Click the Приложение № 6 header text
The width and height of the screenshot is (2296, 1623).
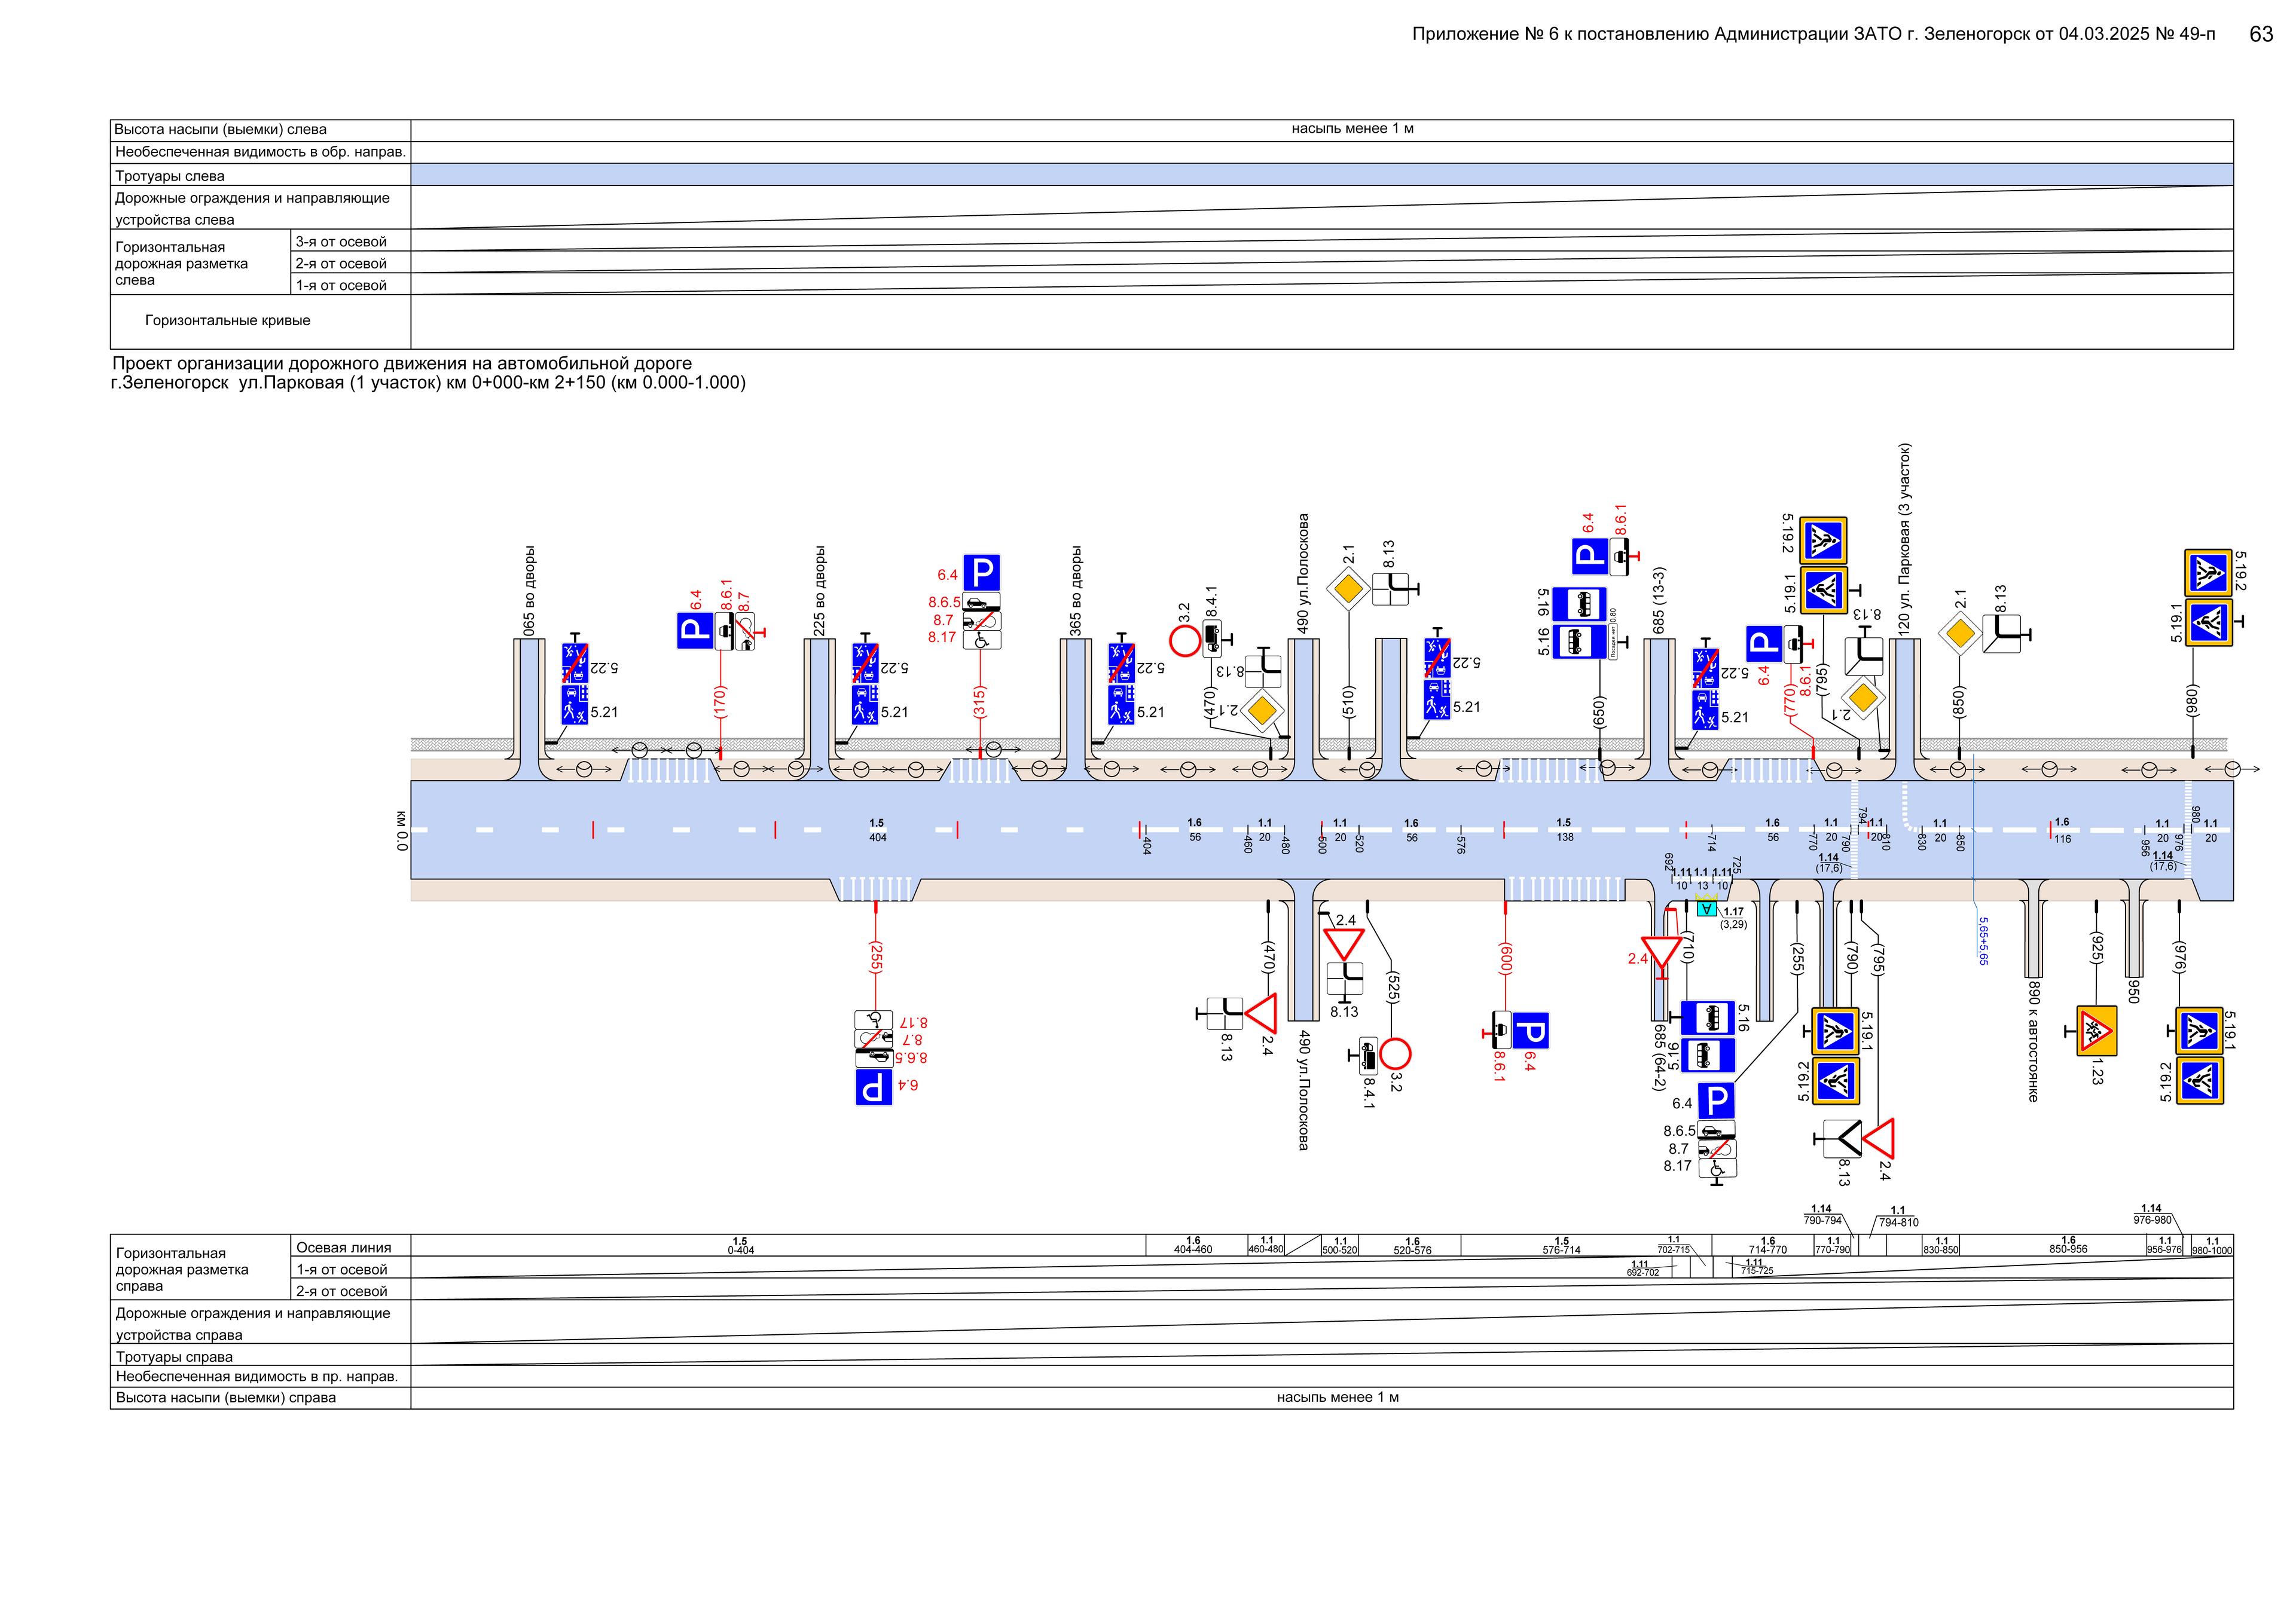point(1812,34)
